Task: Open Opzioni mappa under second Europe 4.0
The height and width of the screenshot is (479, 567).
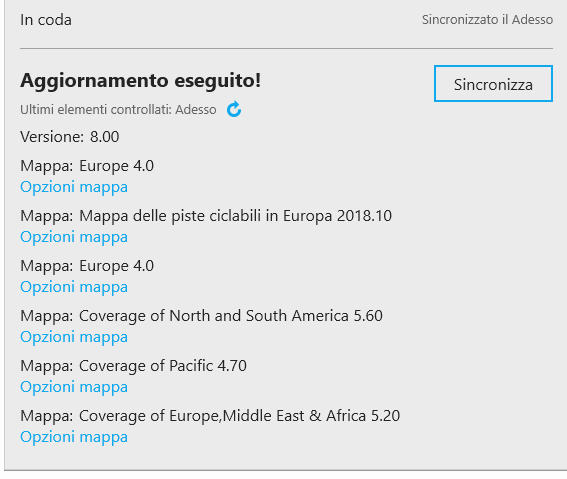Action: (74, 287)
